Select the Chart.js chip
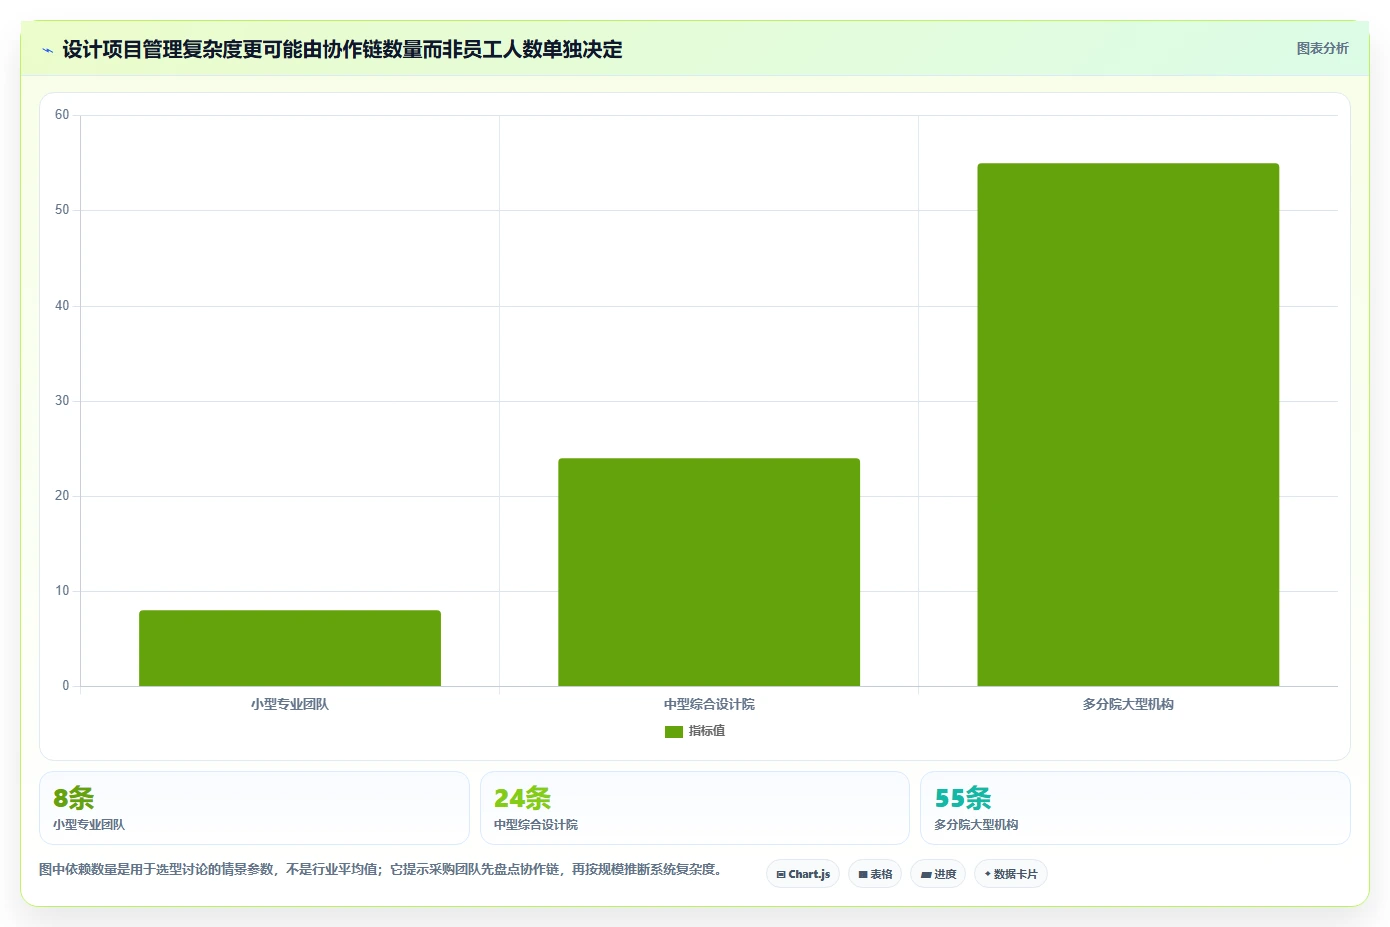 803,874
